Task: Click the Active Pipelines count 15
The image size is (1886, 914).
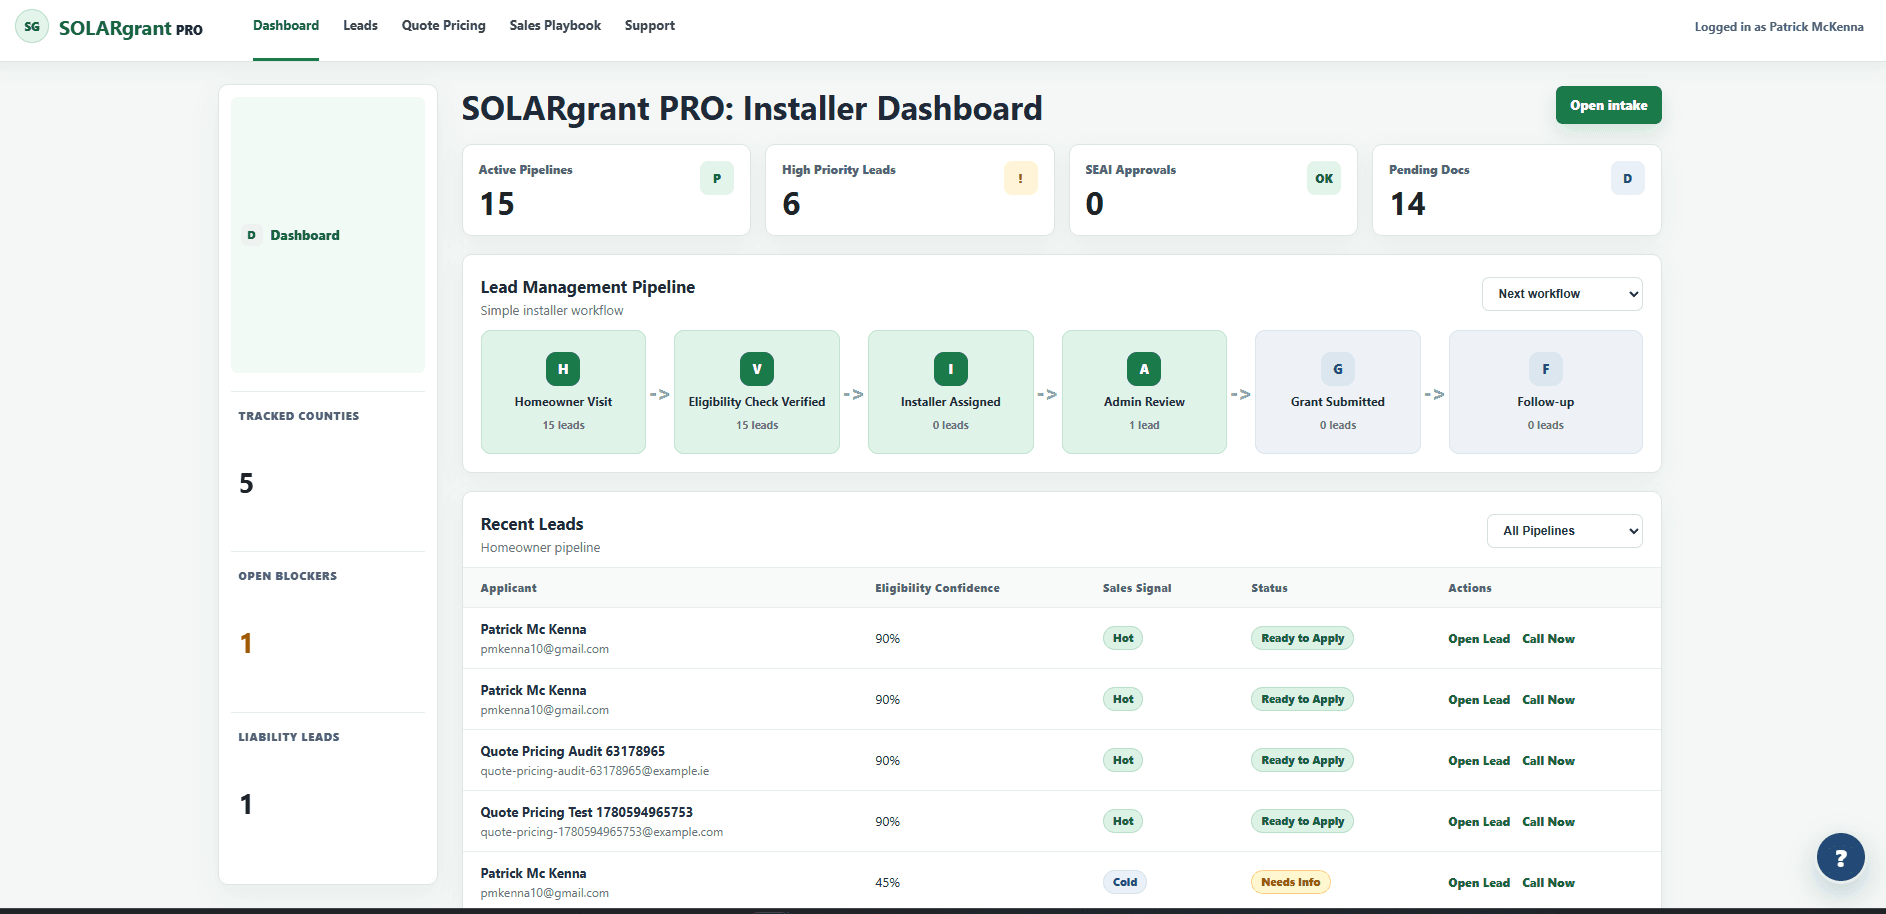Action: 497,204
